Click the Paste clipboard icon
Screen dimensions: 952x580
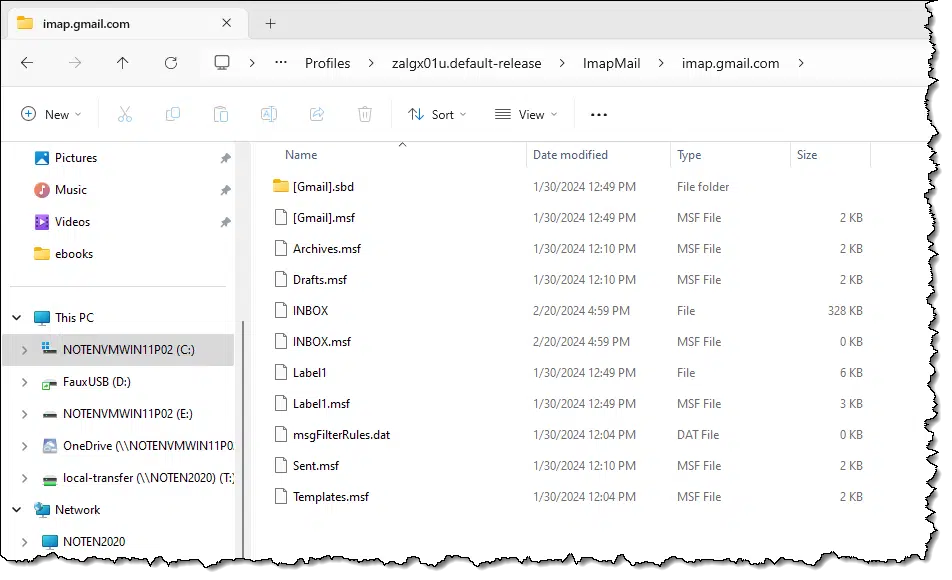(221, 114)
